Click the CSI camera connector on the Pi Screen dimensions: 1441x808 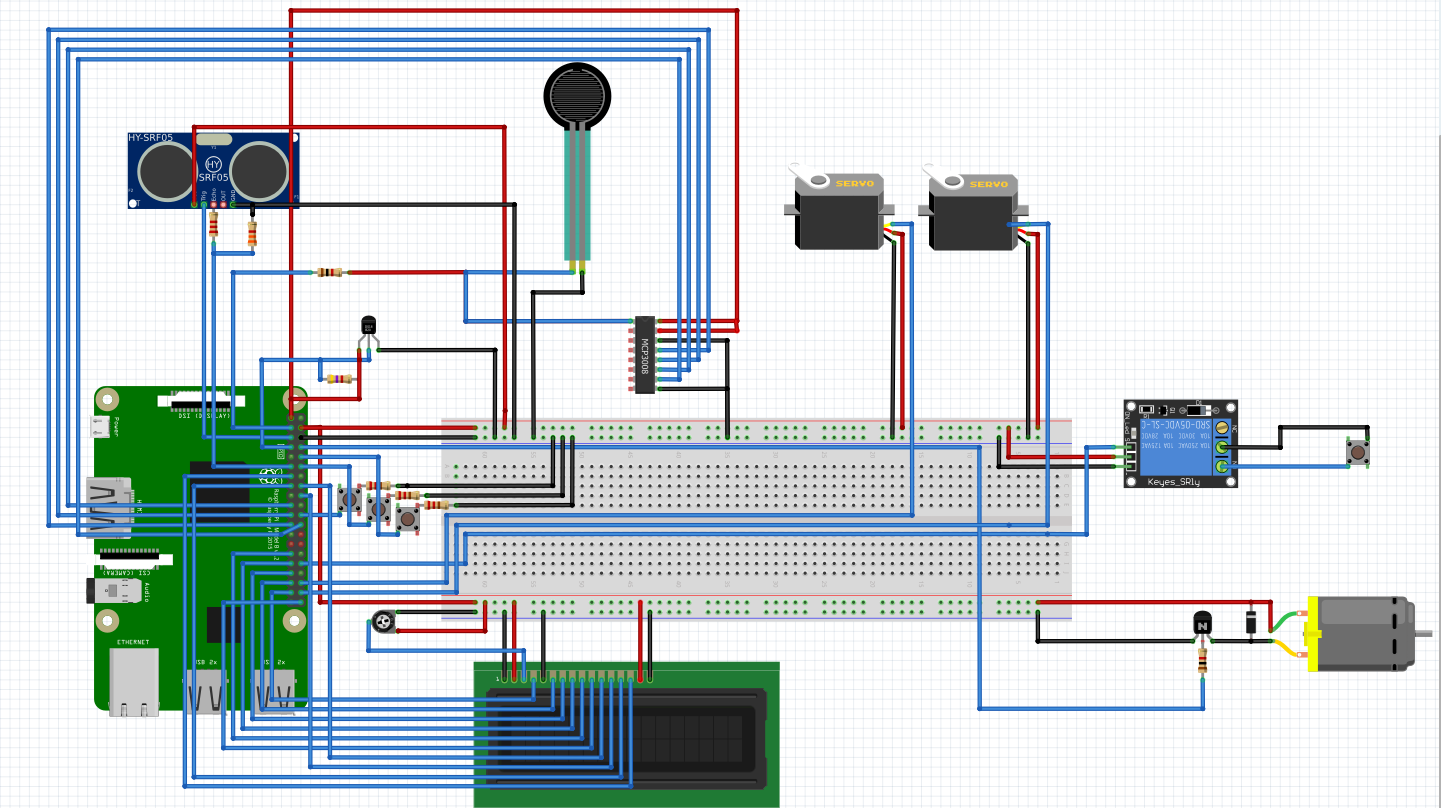[x=134, y=560]
